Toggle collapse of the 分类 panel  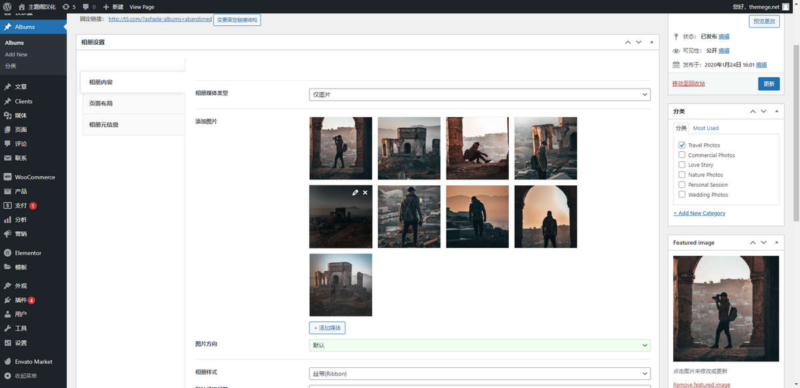point(777,111)
